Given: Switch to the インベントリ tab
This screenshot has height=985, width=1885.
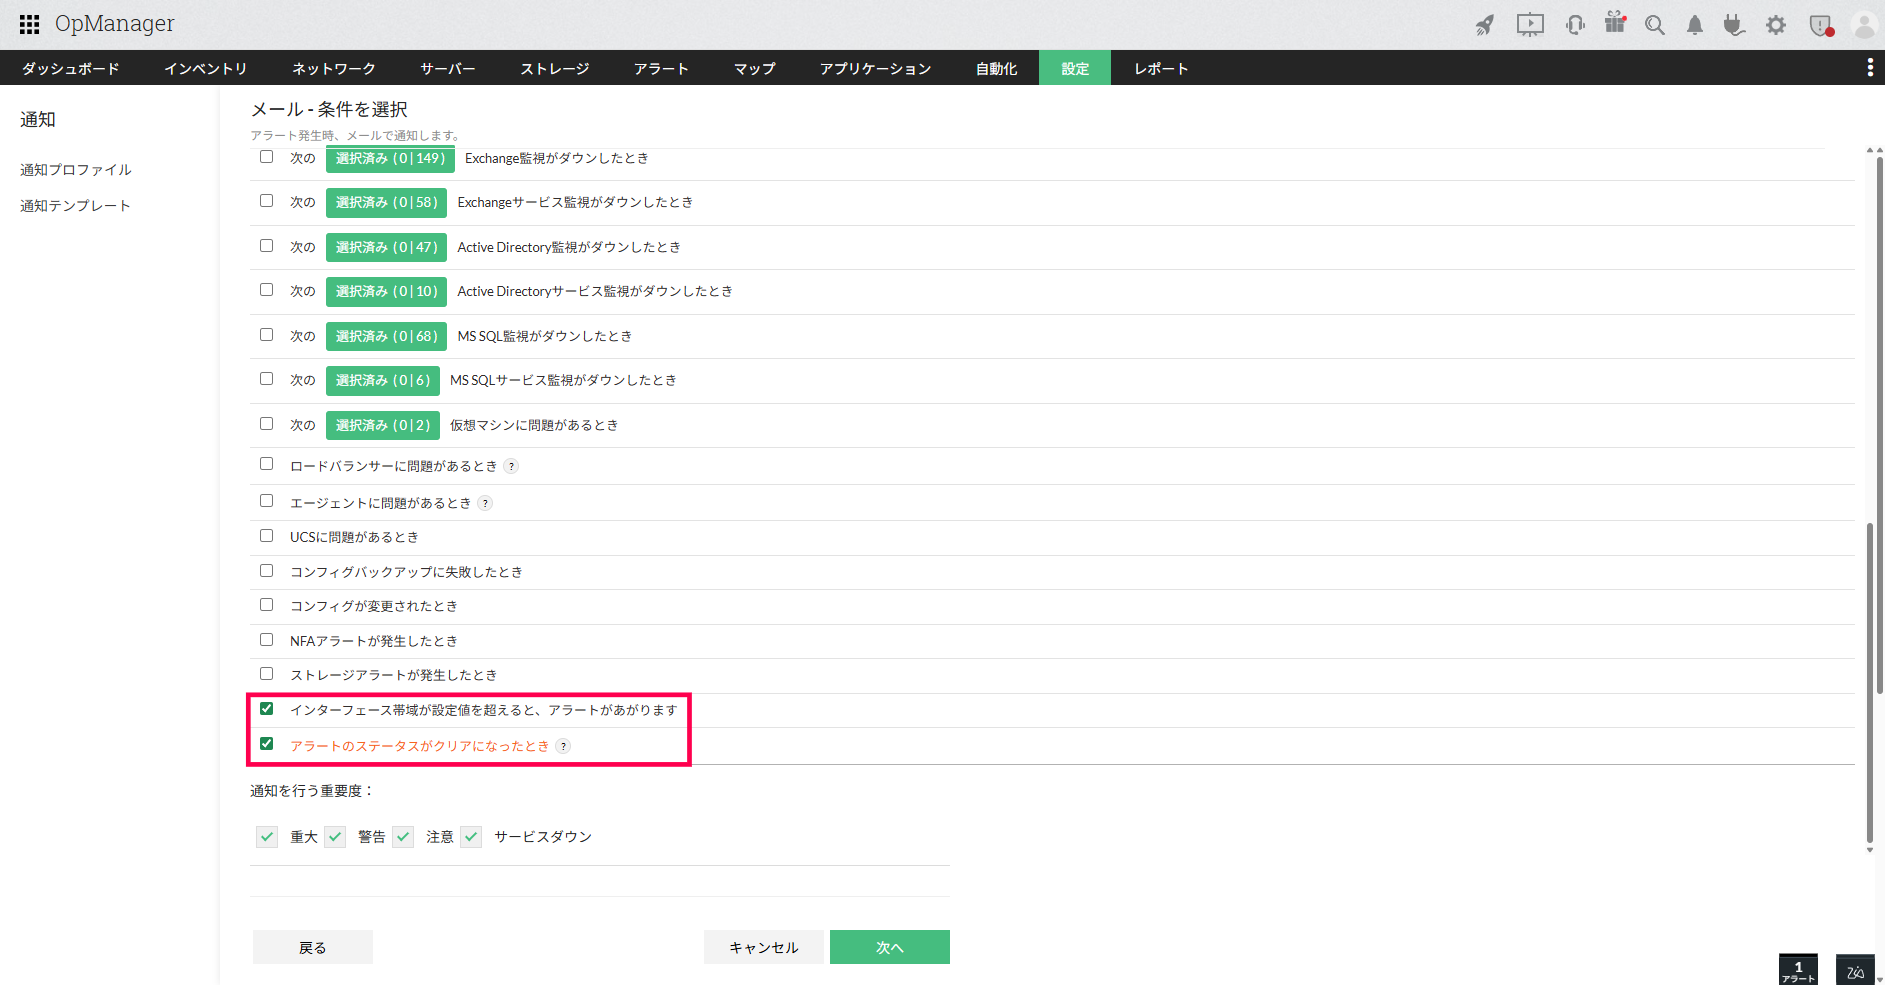Looking at the screenshot, I should click(205, 68).
